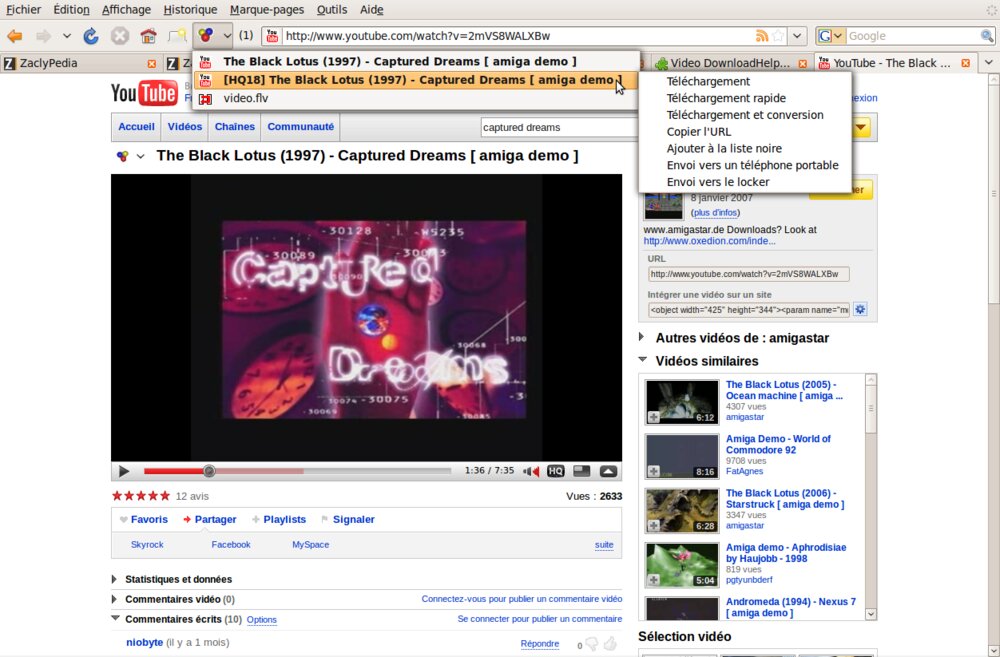Toggle the video player size button
The image size is (1000, 657).
[582, 471]
